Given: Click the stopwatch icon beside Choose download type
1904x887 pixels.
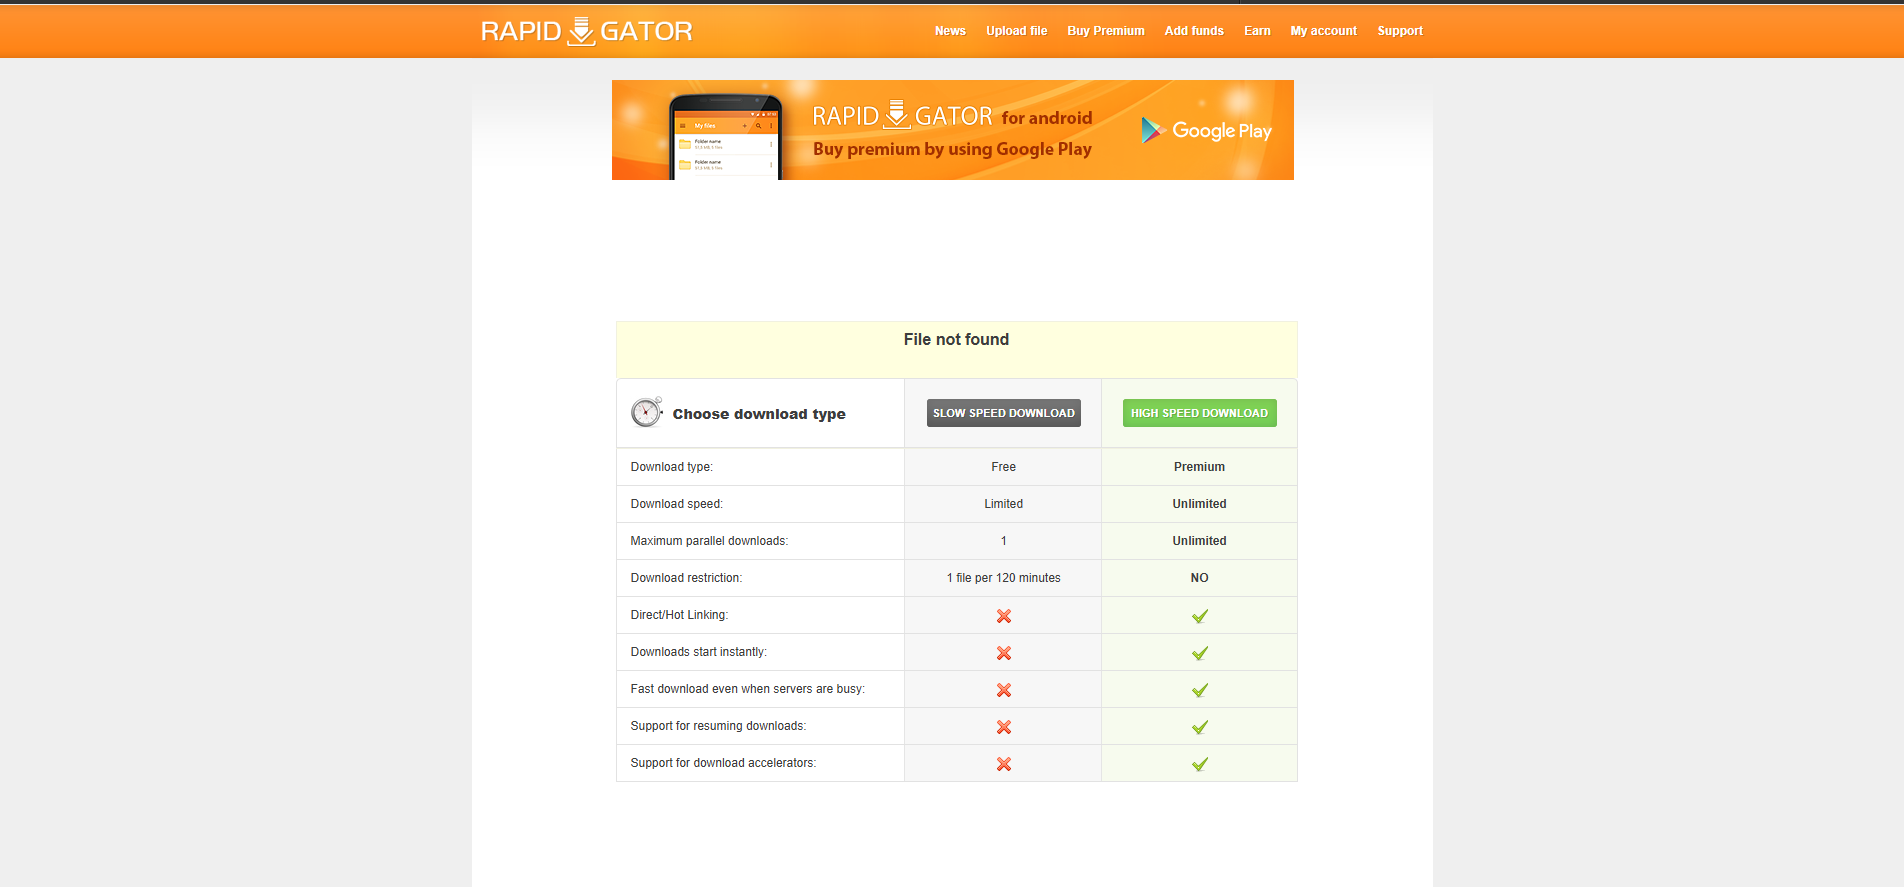Looking at the screenshot, I should [646, 412].
